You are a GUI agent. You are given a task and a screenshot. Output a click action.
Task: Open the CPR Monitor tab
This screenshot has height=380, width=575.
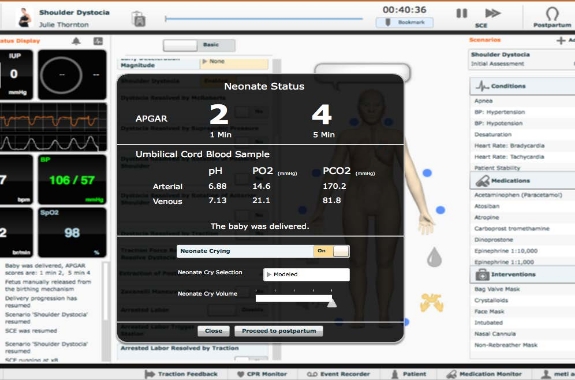(x=262, y=374)
